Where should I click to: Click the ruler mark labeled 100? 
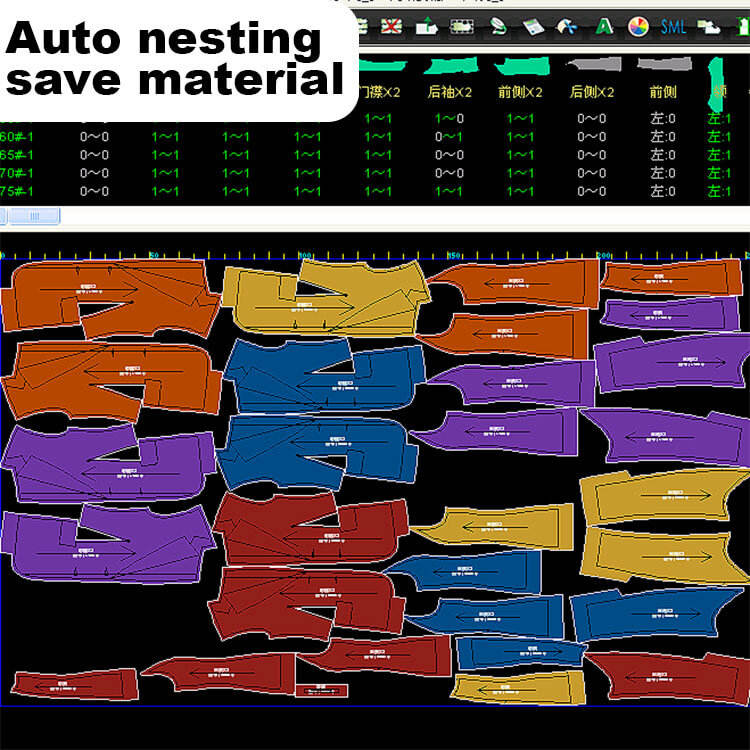pos(304,255)
